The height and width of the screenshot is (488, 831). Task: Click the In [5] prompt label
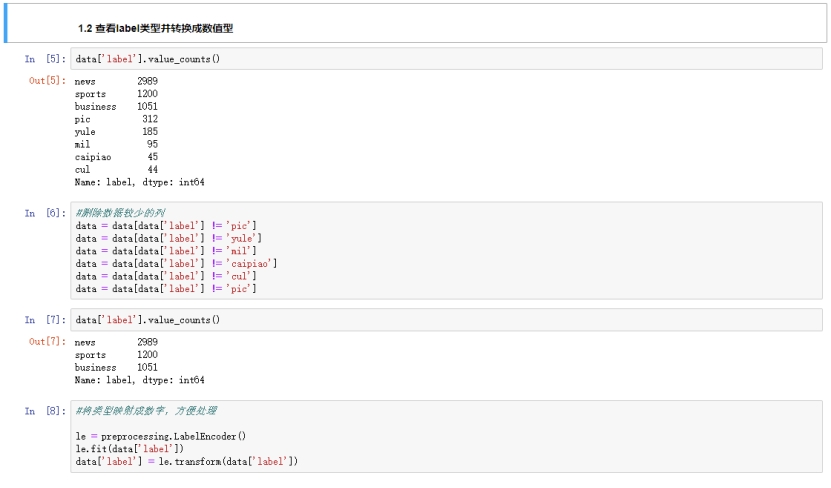click(x=45, y=59)
